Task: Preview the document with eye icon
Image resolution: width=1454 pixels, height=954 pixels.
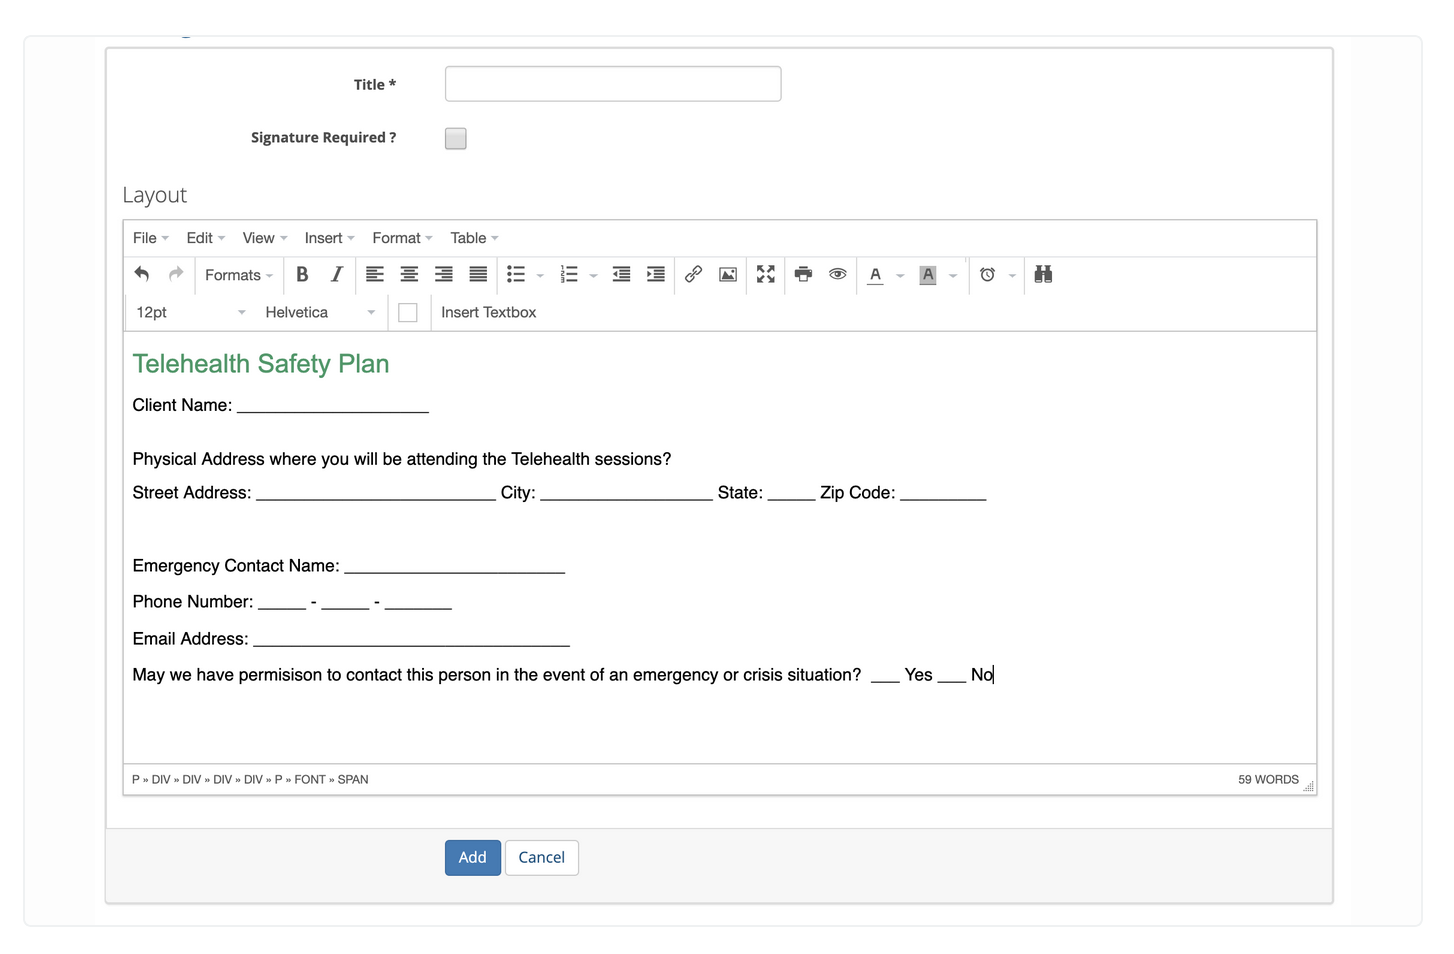Action: [x=838, y=274]
